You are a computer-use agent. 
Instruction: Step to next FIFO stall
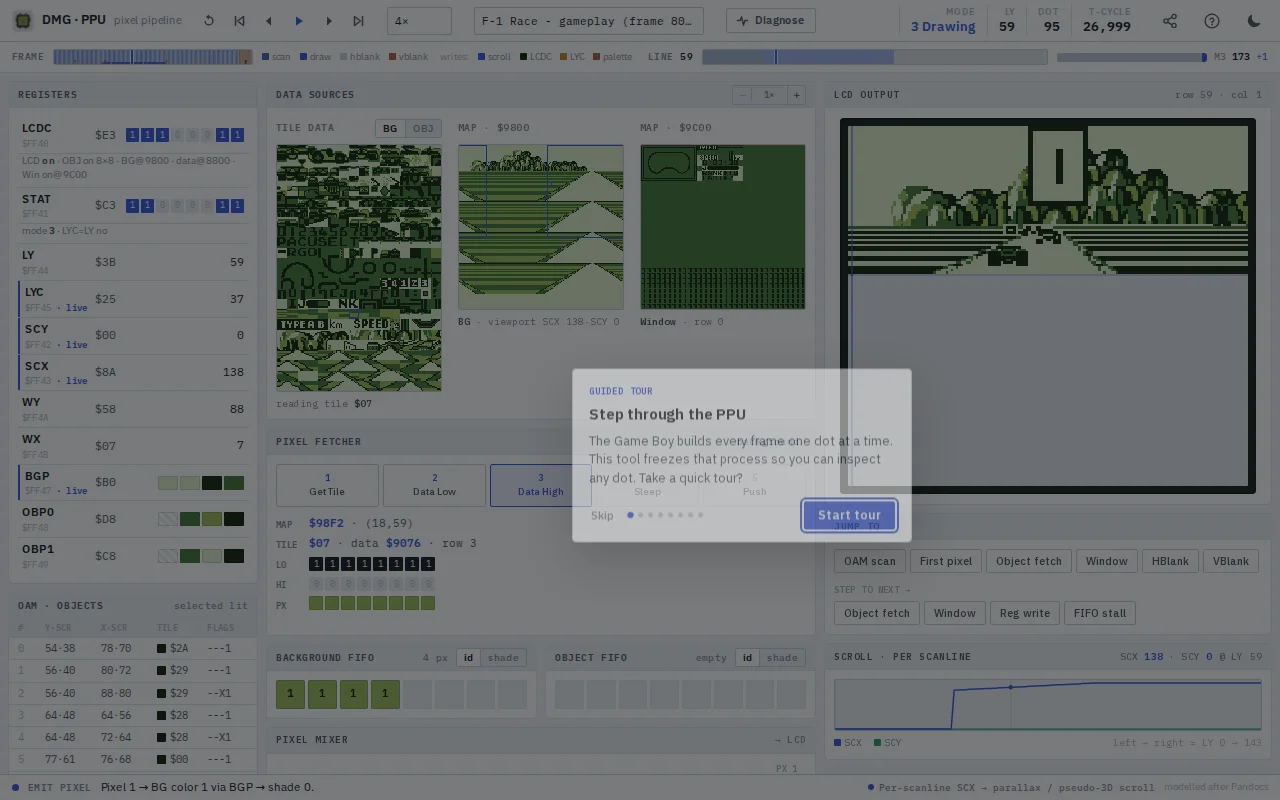point(1100,613)
